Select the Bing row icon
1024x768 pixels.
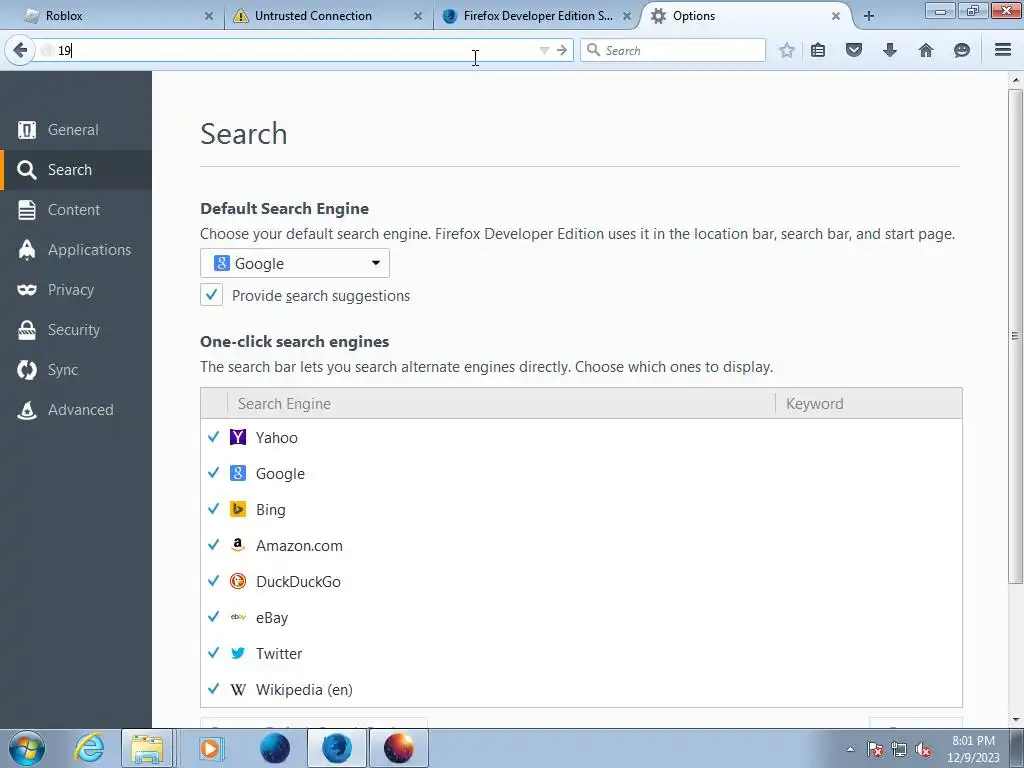(238, 509)
